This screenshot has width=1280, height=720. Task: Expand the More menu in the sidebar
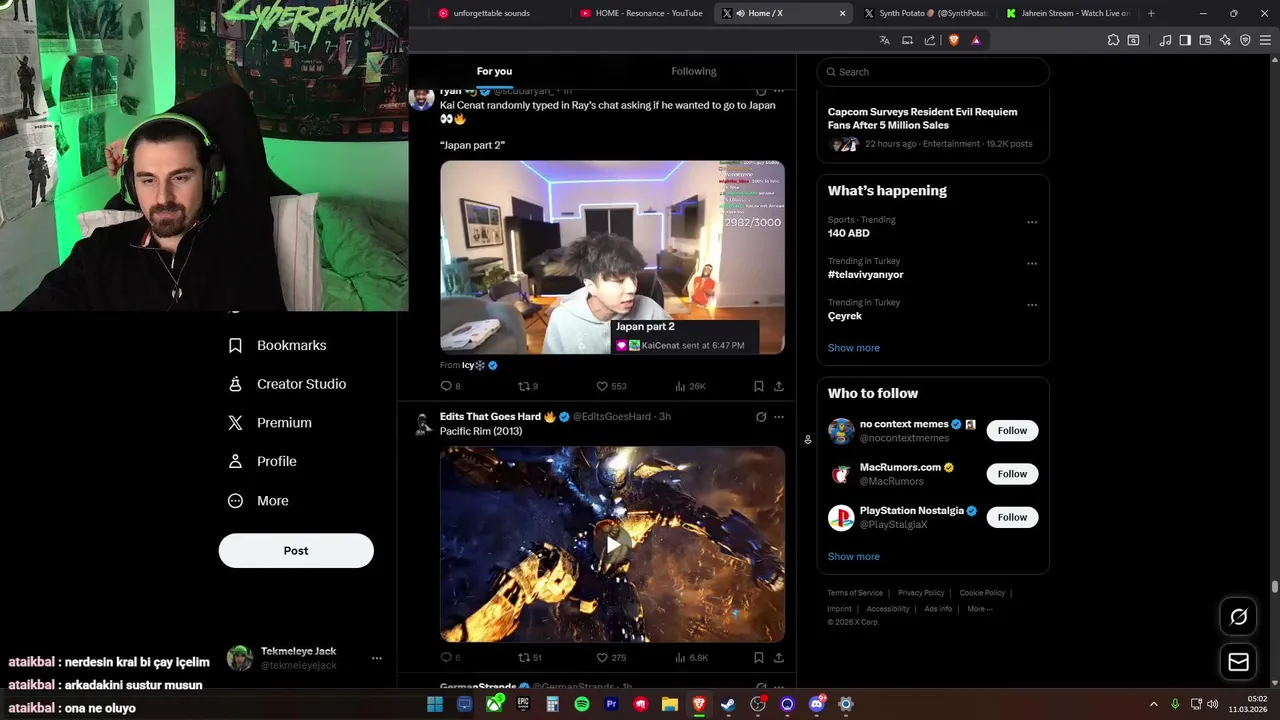258,501
